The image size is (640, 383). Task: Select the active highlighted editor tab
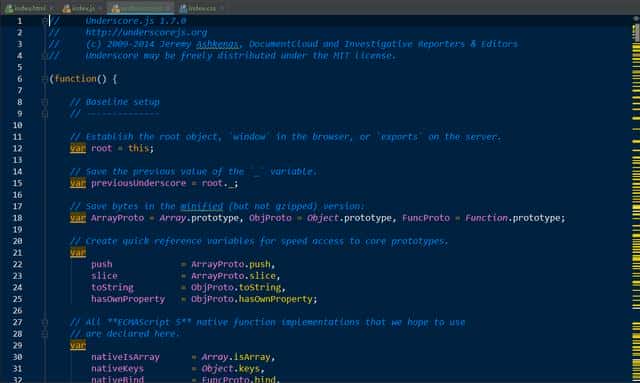pos(140,8)
